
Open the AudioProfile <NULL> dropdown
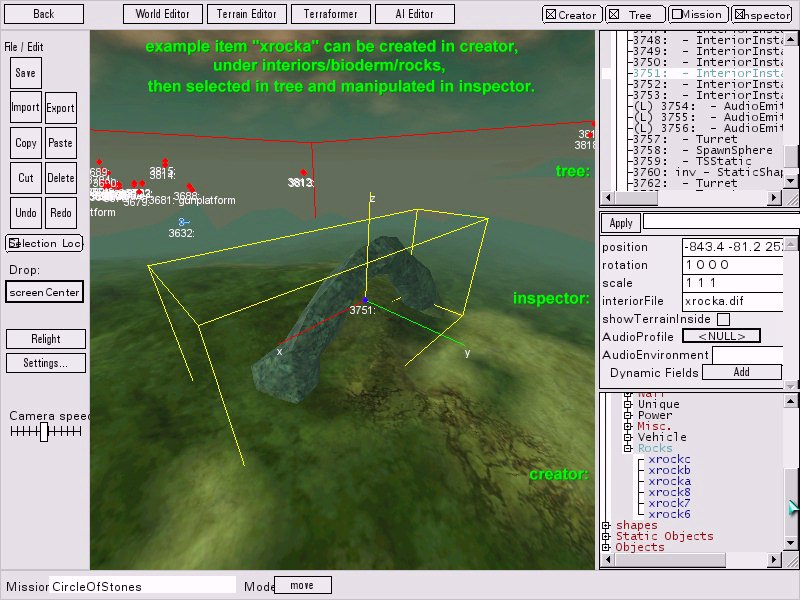721,336
